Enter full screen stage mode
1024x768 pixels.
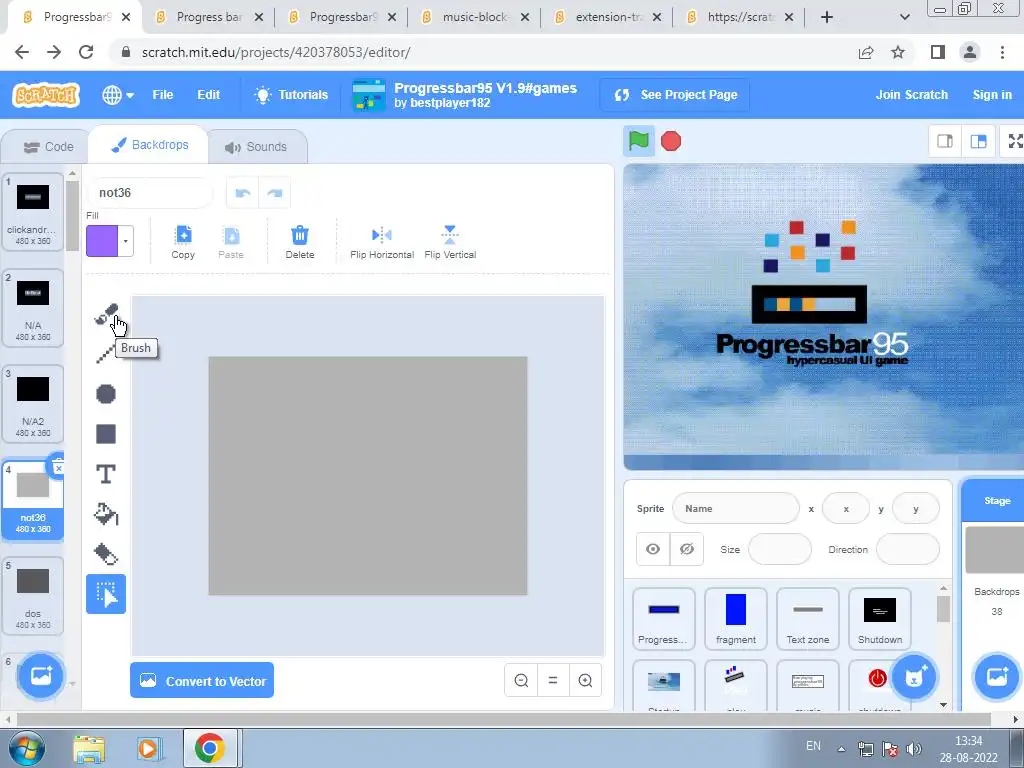tap(1014, 141)
